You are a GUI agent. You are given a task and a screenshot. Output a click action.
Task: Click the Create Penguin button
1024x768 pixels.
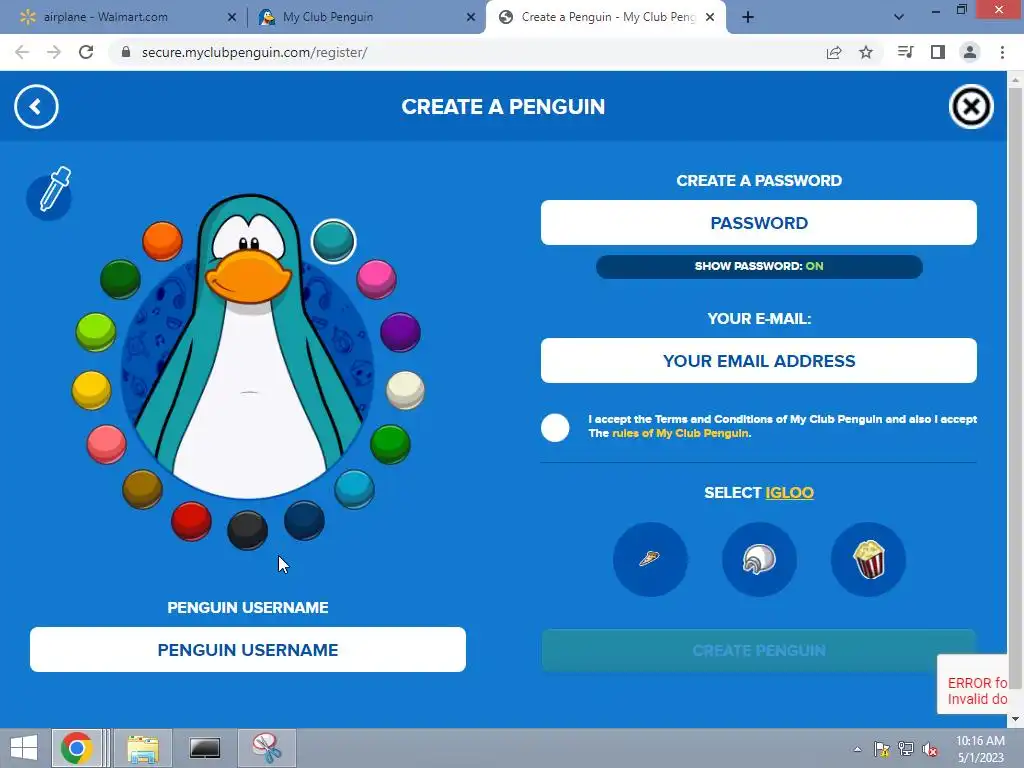pyautogui.click(x=759, y=650)
